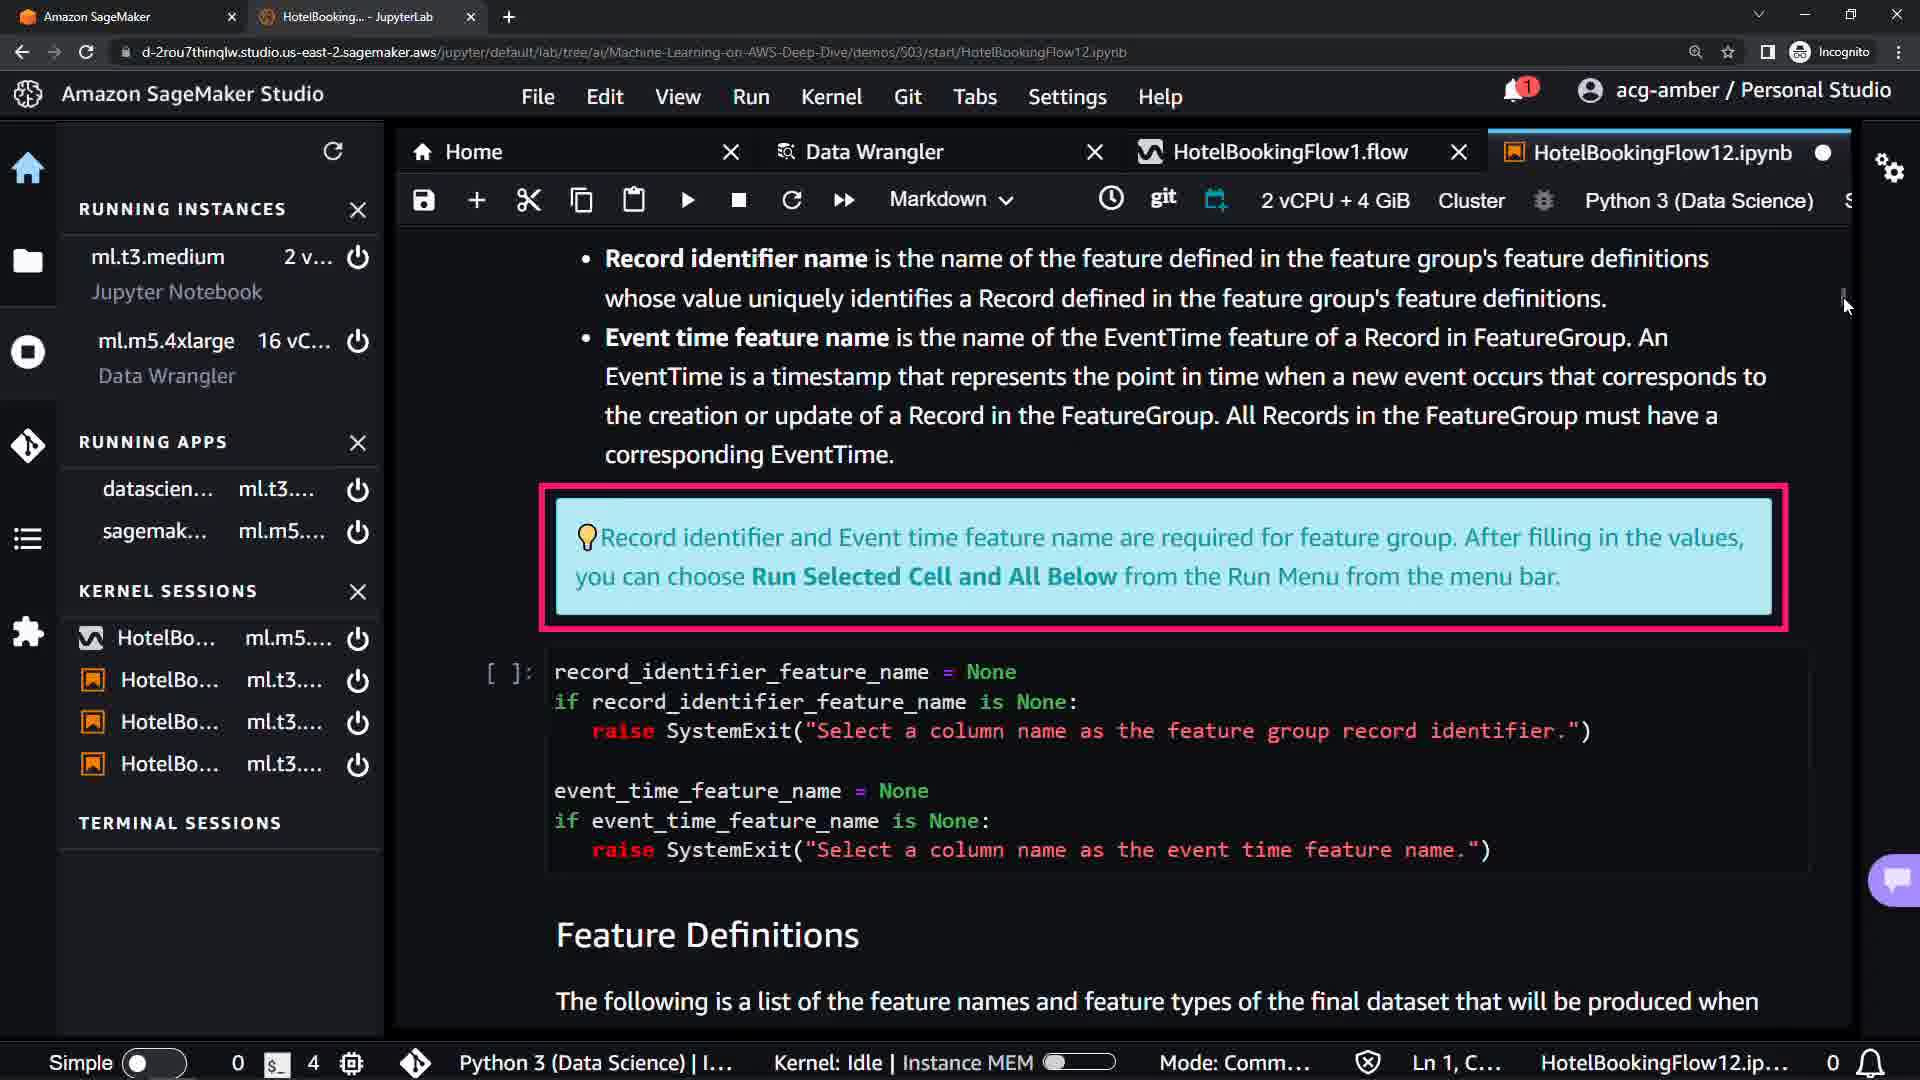Toggle the Simple interface mode switch

pos(153,1063)
